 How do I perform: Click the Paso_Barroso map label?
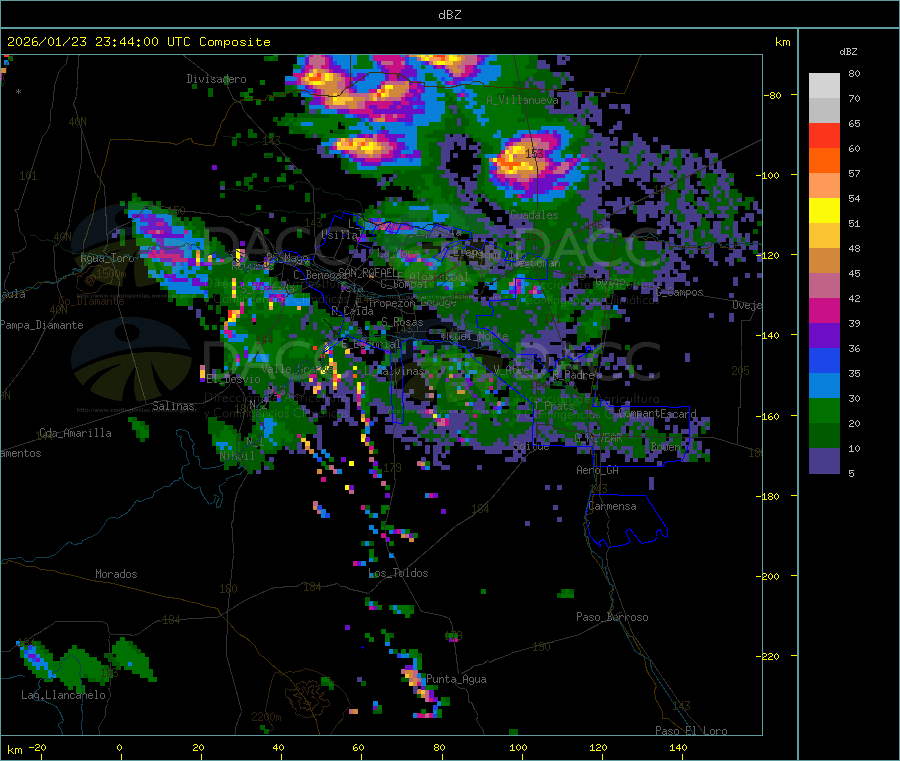[612, 617]
